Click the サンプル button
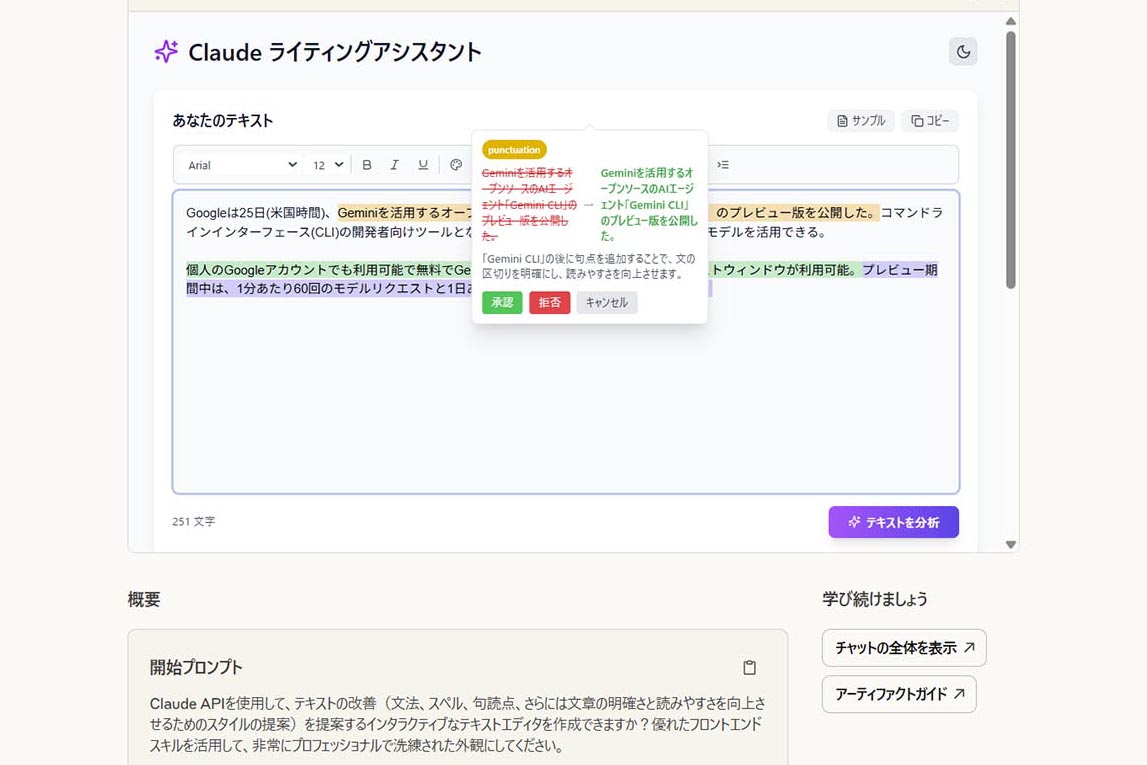1147x765 pixels. point(860,121)
